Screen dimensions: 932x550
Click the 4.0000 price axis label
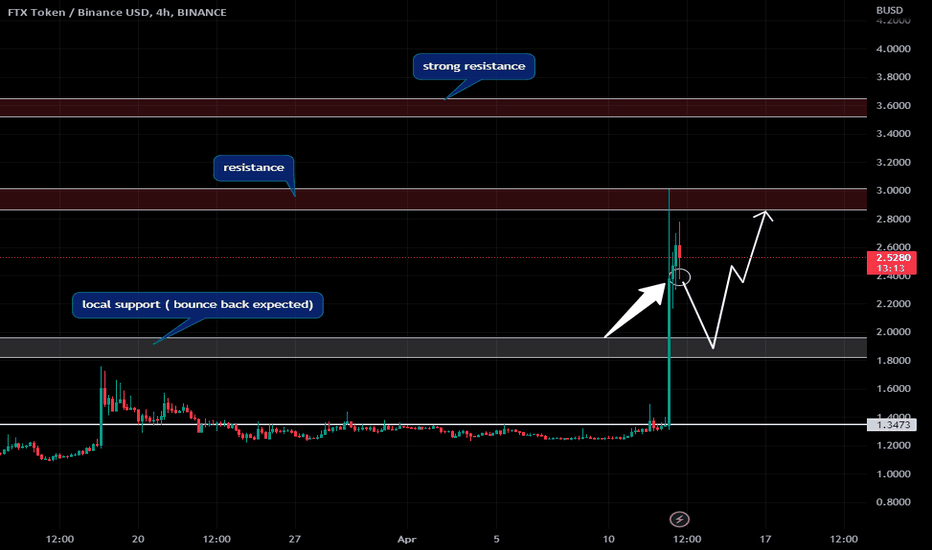pyautogui.click(x=893, y=49)
